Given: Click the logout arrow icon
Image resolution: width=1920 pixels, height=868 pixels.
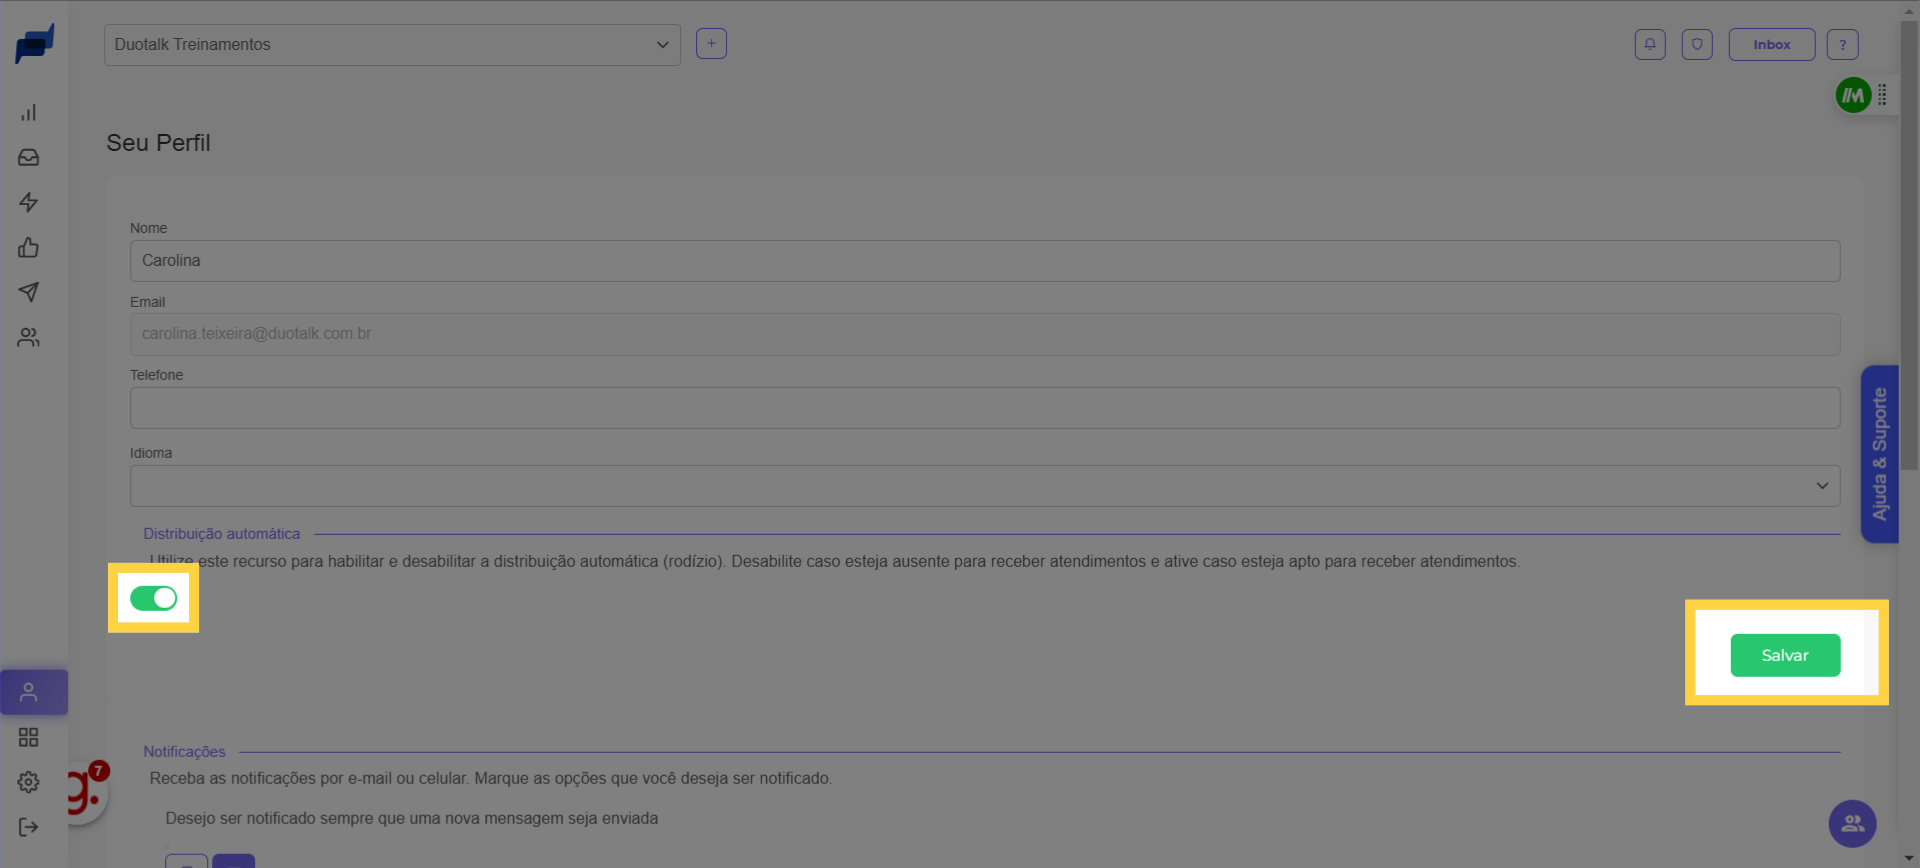Looking at the screenshot, I should tap(29, 827).
